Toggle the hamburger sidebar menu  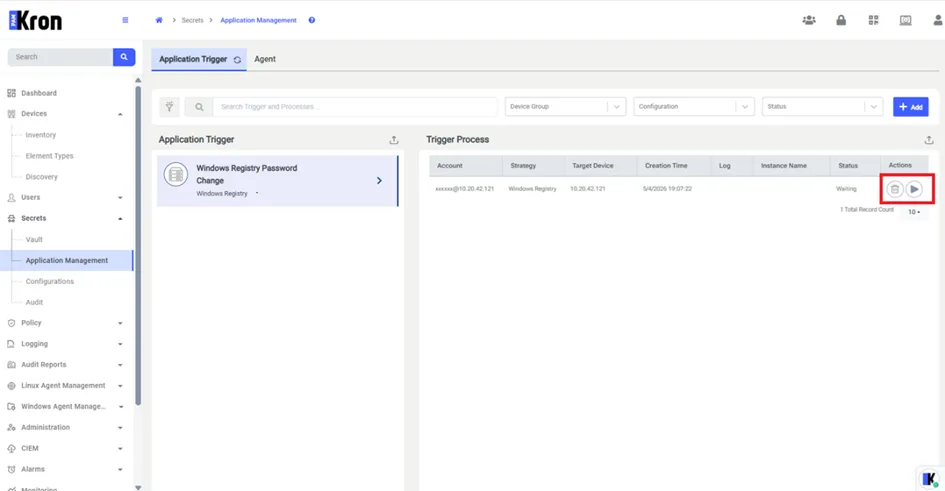click(125, 20)
